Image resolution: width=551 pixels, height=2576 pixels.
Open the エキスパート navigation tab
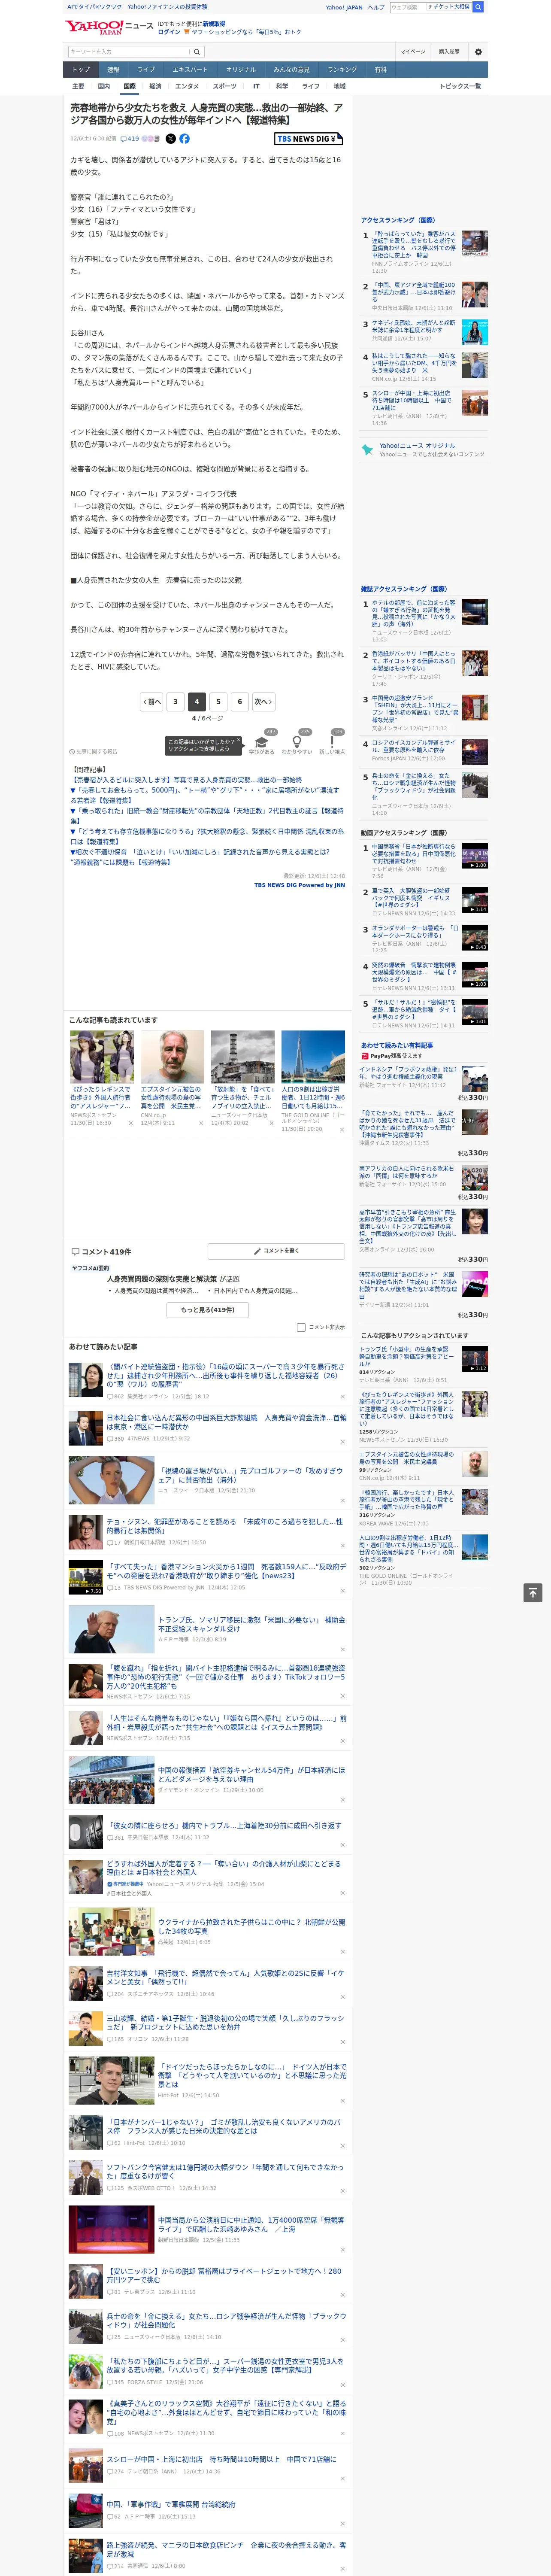tap(190, 70)
